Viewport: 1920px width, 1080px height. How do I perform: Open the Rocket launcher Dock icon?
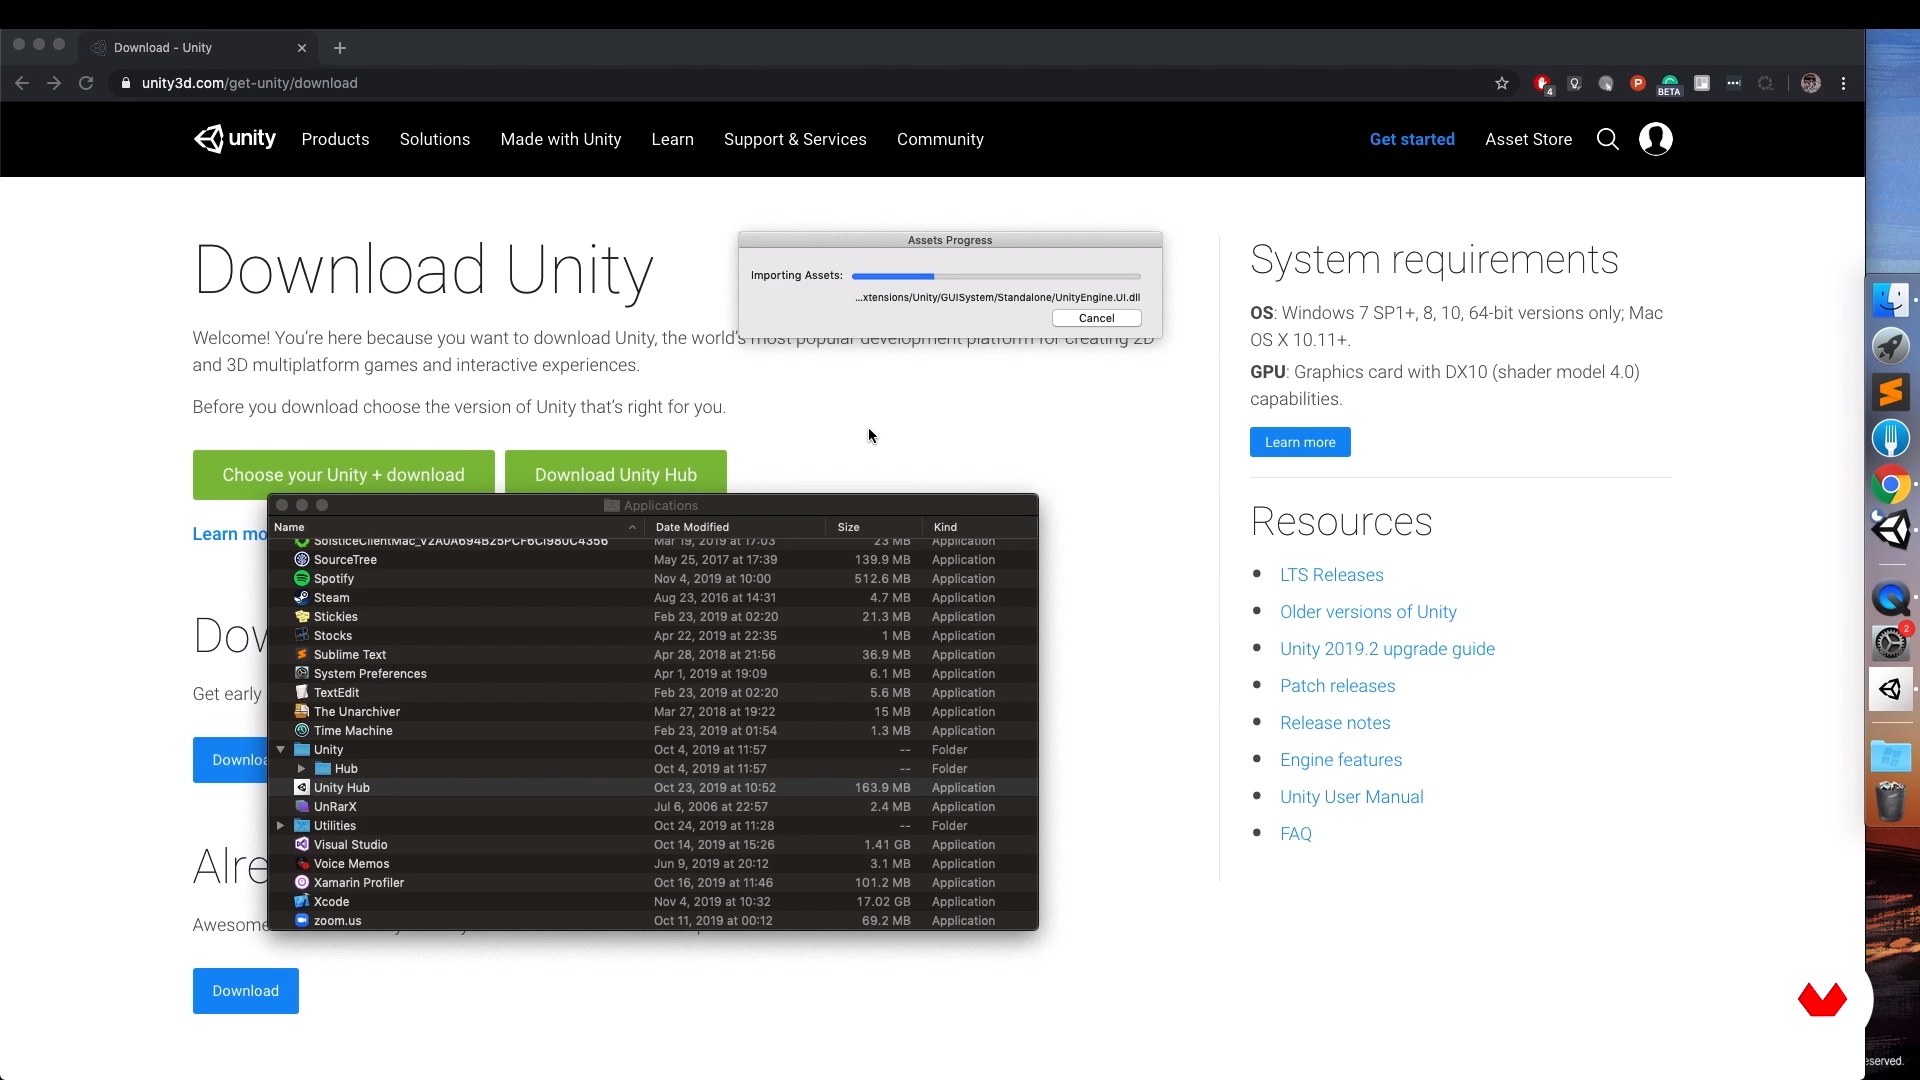coord(1890,346)
